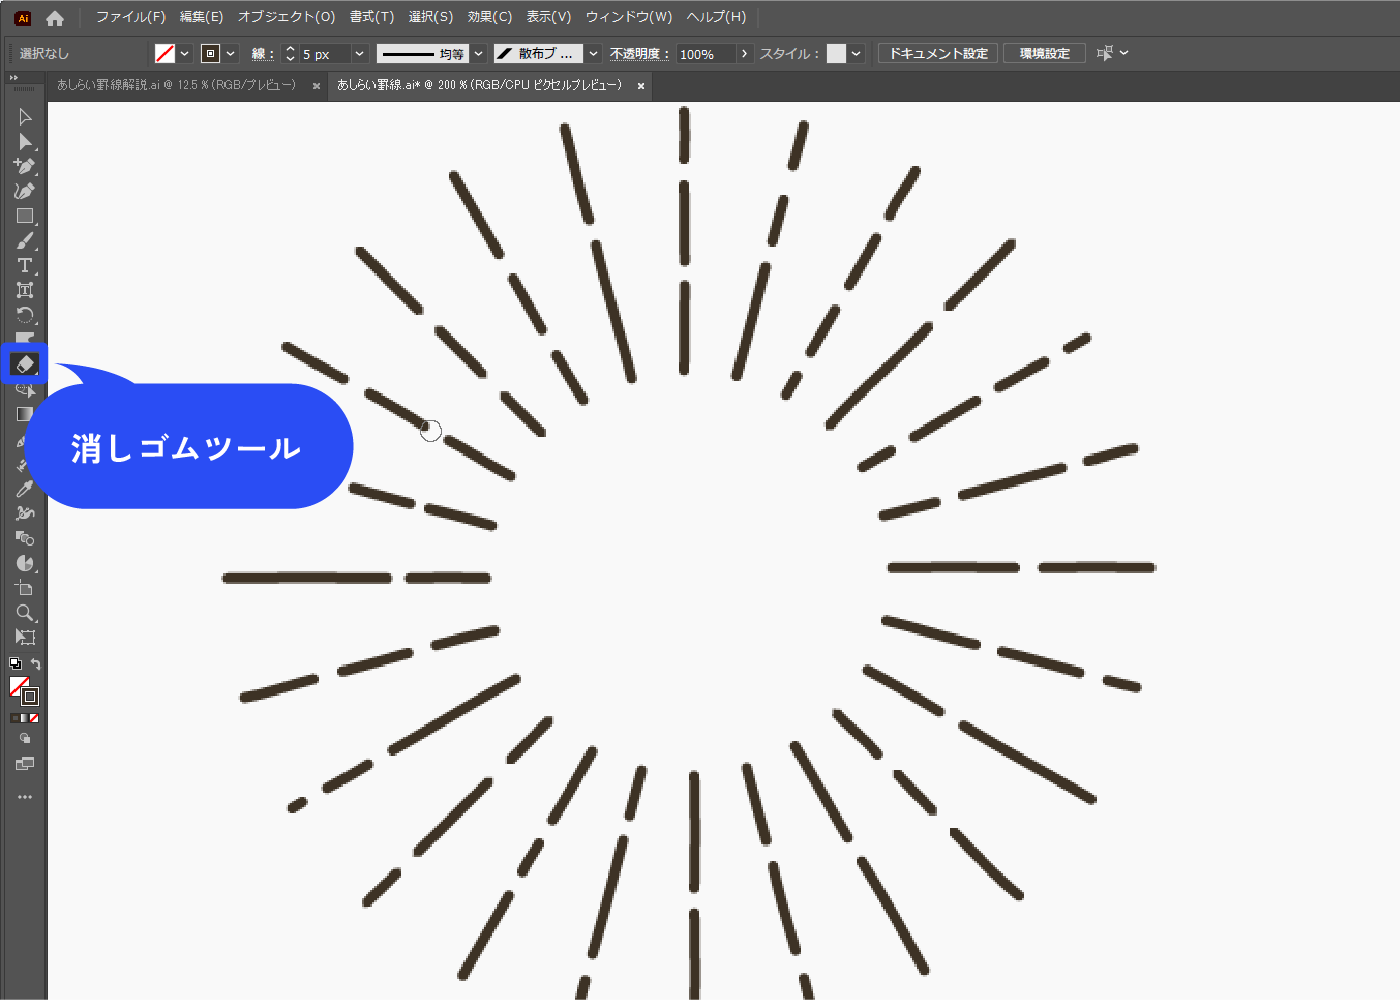Click the ドキュメント設定 button
This screenshot has width=1400, height=1001.
938,54
